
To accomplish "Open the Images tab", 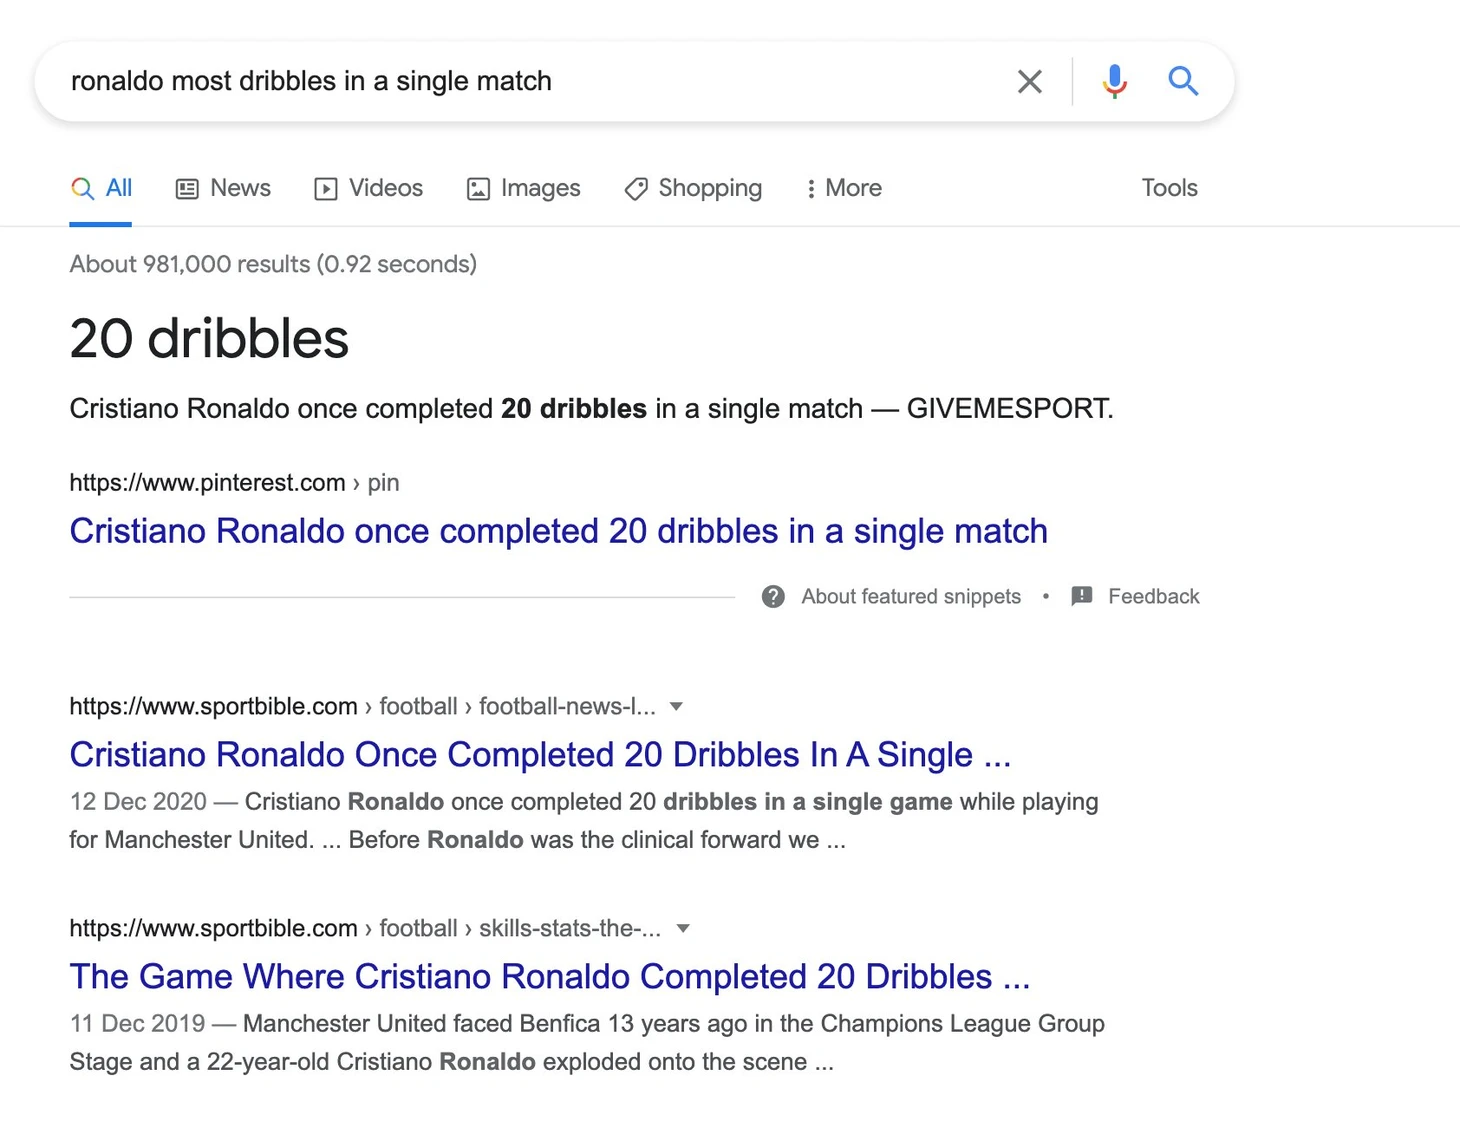I will [x=523, y=188].
